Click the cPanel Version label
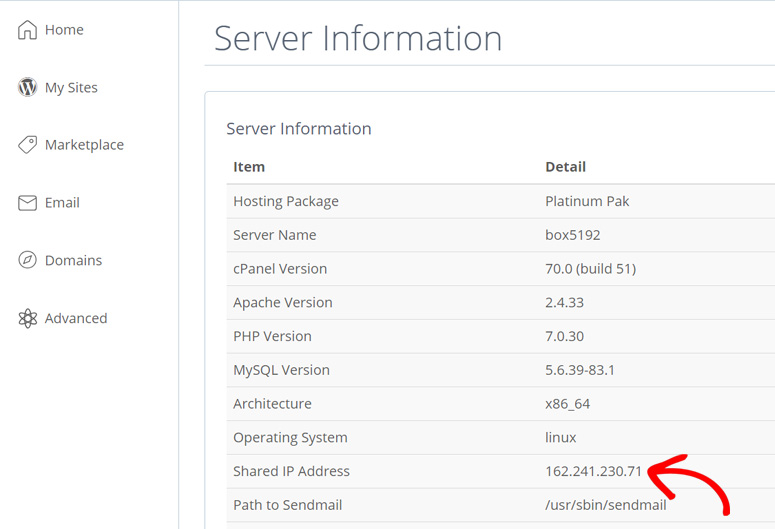 pyautogui.click(x=280, y=268)
